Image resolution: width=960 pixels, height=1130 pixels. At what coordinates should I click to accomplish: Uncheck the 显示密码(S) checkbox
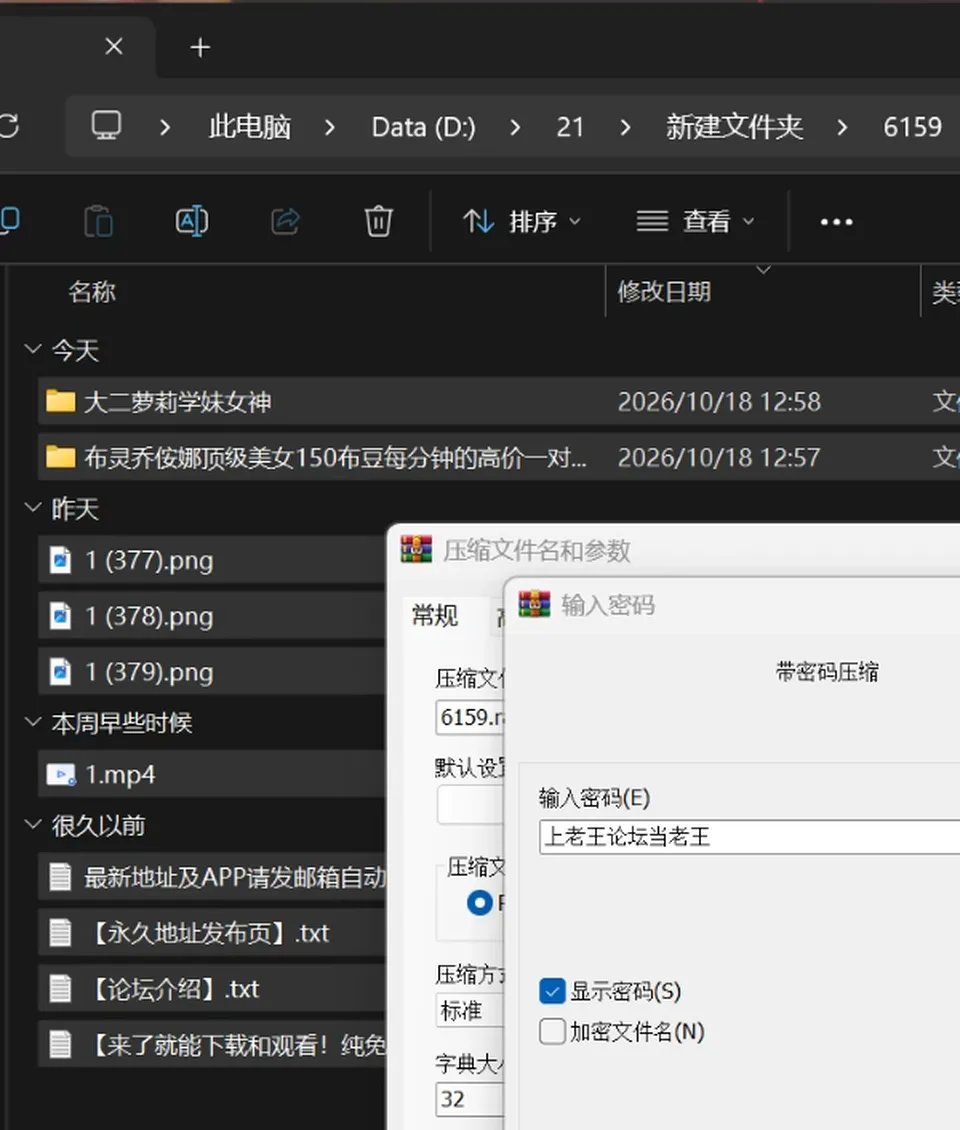coord(552,991)
